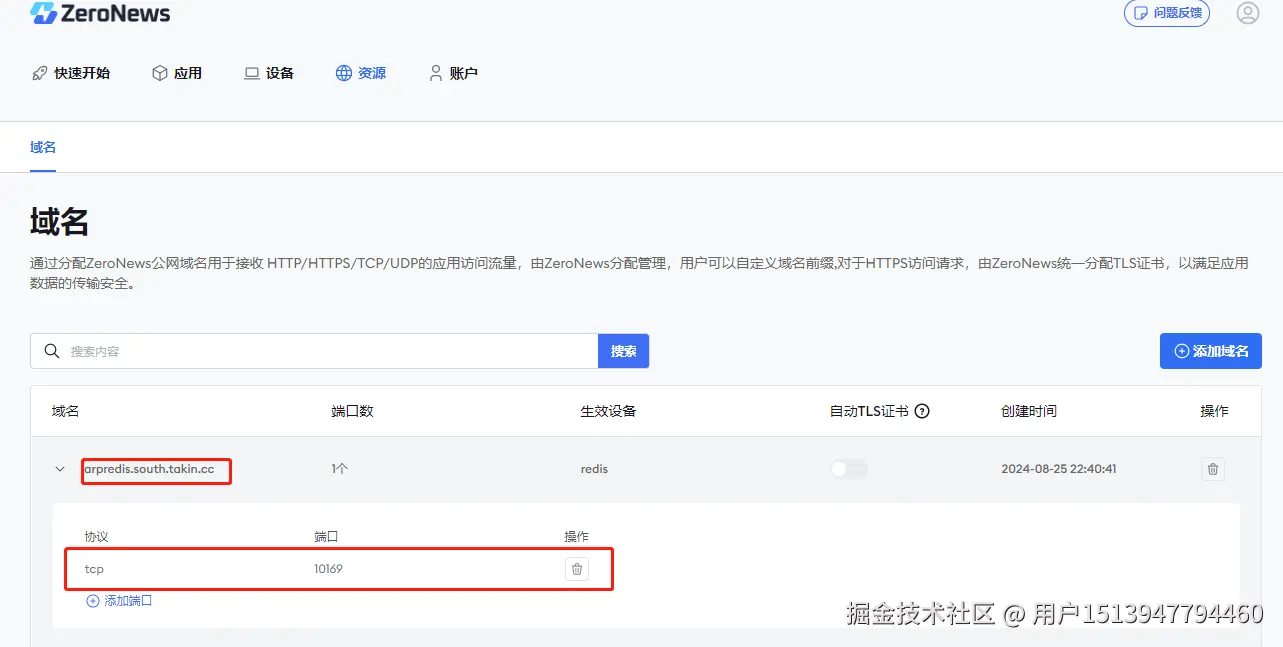This screenshot has height=647, width=1283.
Task: Click the 生效设备 column header
Action: tap(608, 411)
